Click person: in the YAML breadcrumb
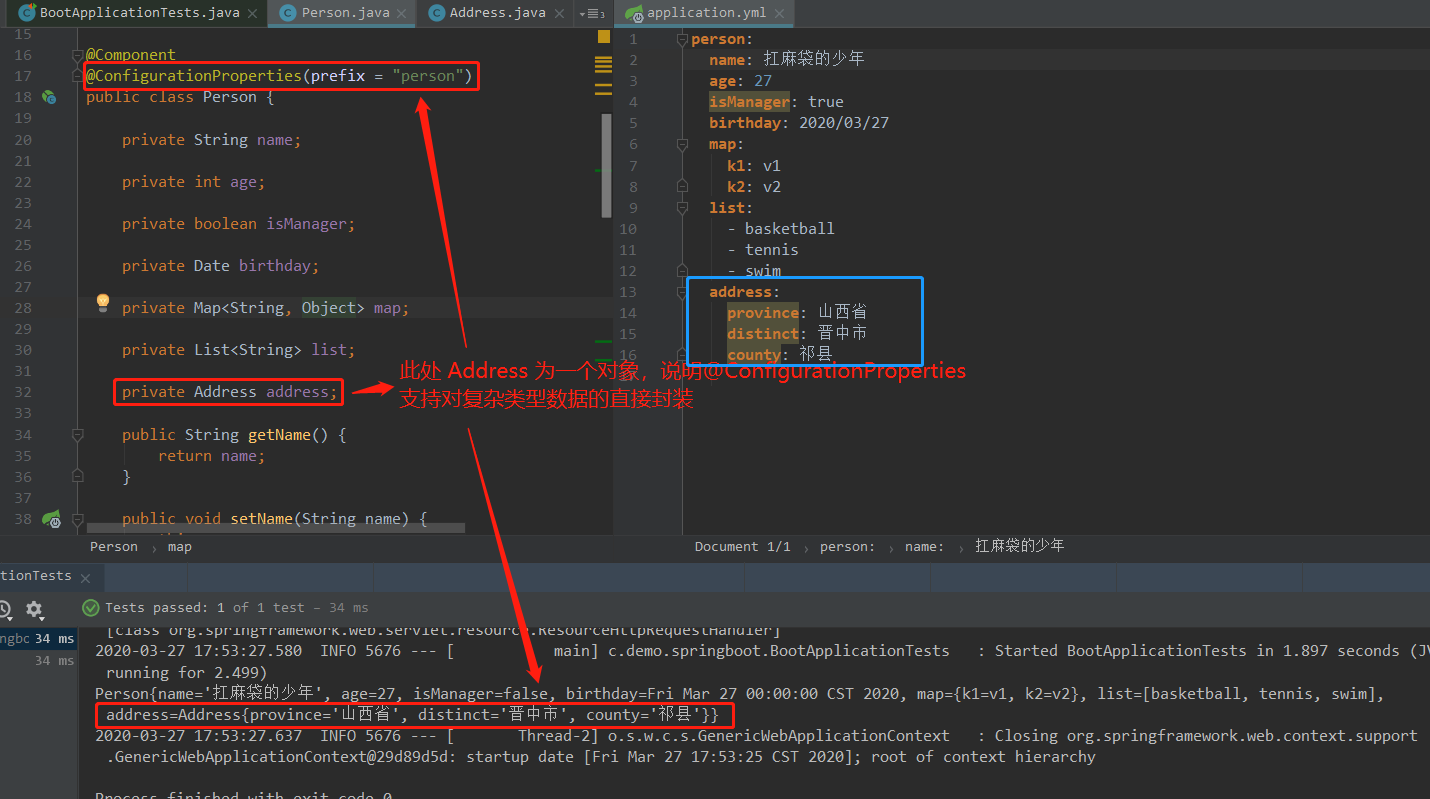This screenshot has height=799, width=1430. coord(847,547)
